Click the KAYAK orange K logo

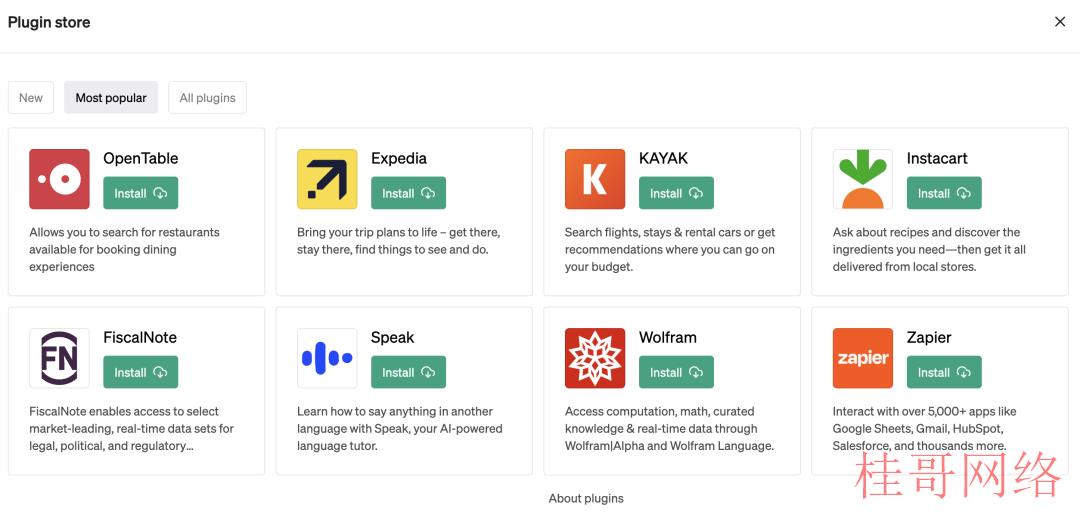tap(595, 179)
